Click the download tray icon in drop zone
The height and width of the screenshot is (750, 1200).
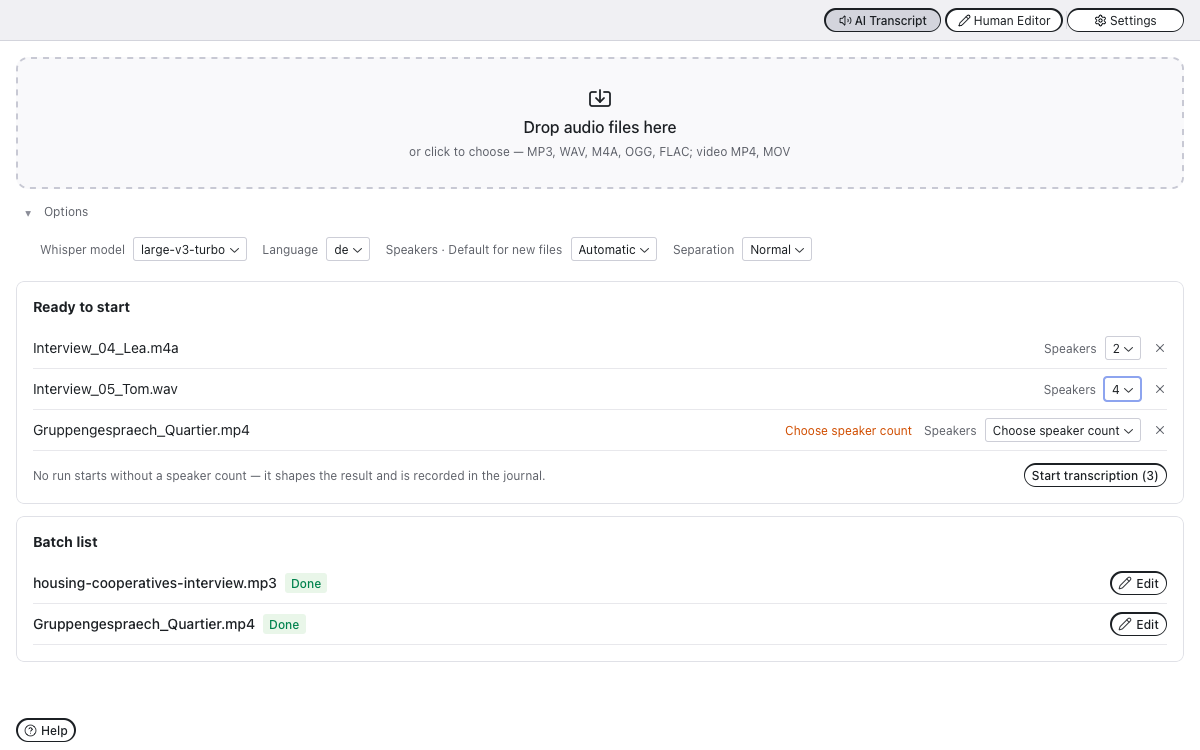(600, 98)
